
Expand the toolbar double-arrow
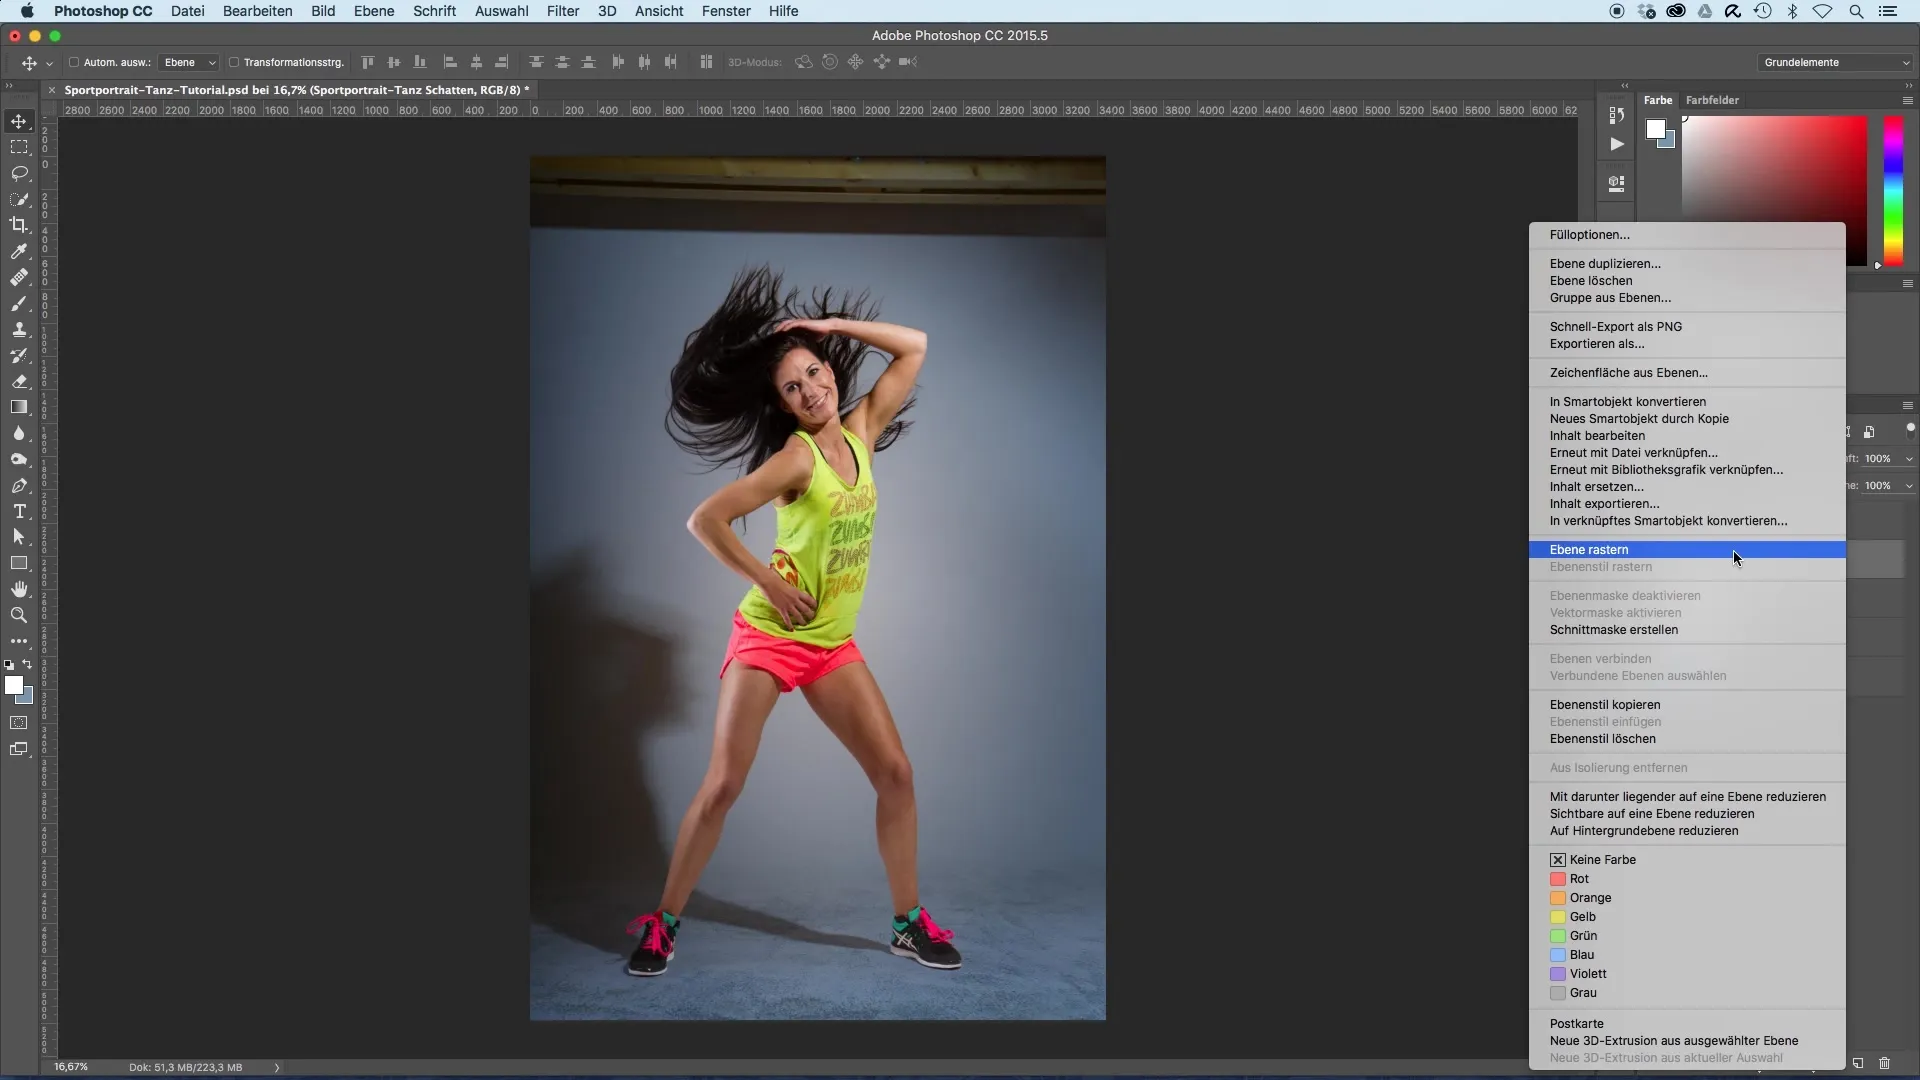point(9,86)
